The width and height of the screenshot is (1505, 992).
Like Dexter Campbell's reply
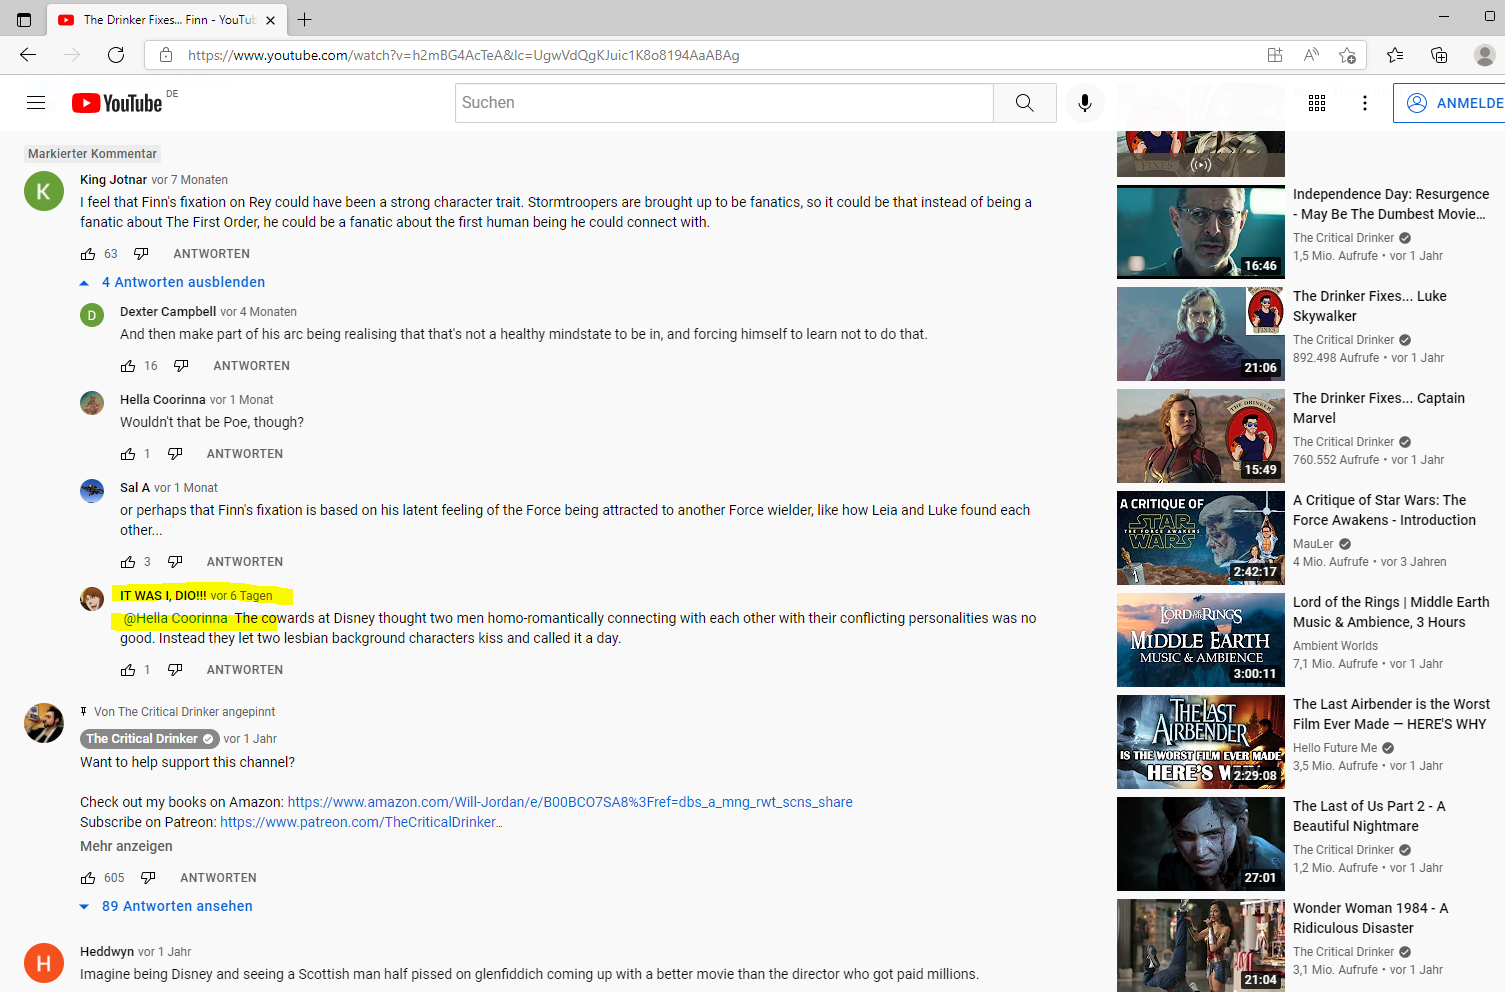[128, 366]
